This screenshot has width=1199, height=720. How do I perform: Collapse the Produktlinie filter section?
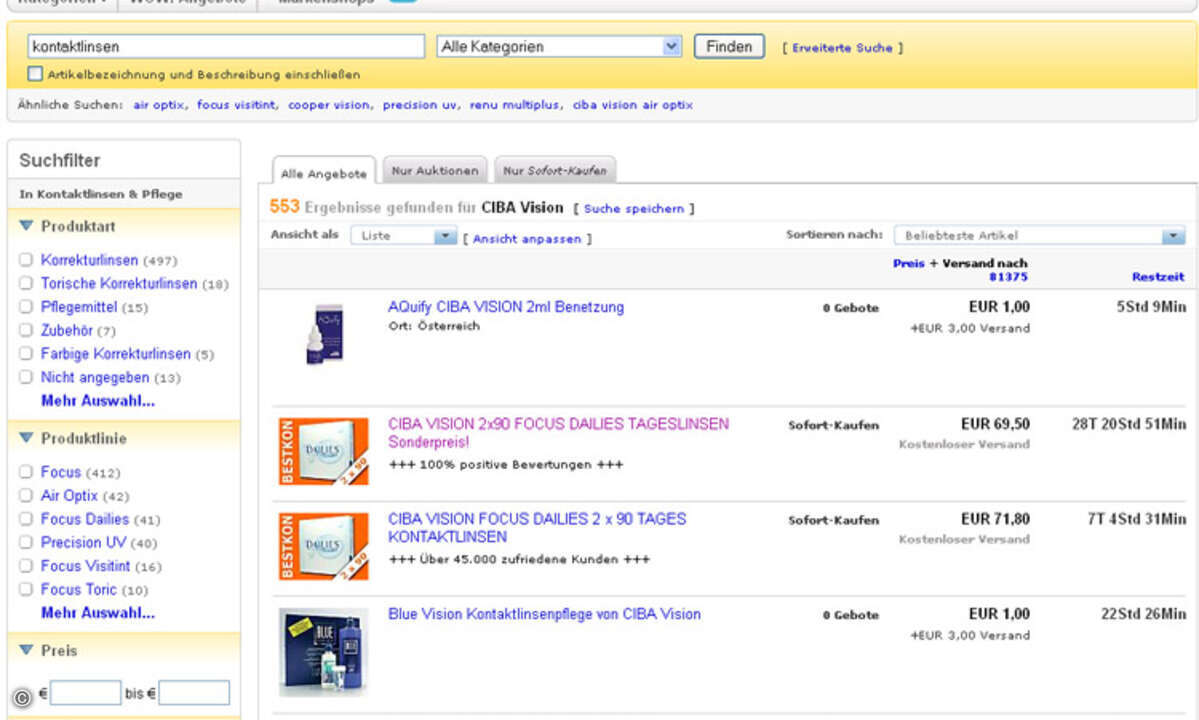26,438
